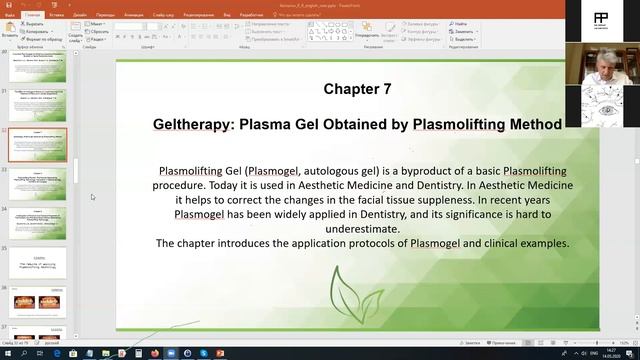Select slide 33 thumbnail
640x360 pixels.
point(37,184)
